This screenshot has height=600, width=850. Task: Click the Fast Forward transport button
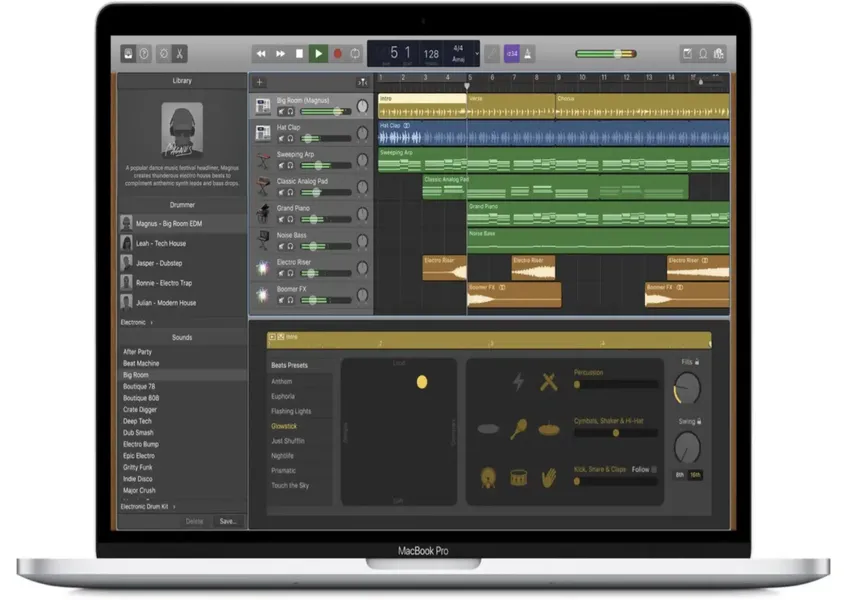point(280,54)
